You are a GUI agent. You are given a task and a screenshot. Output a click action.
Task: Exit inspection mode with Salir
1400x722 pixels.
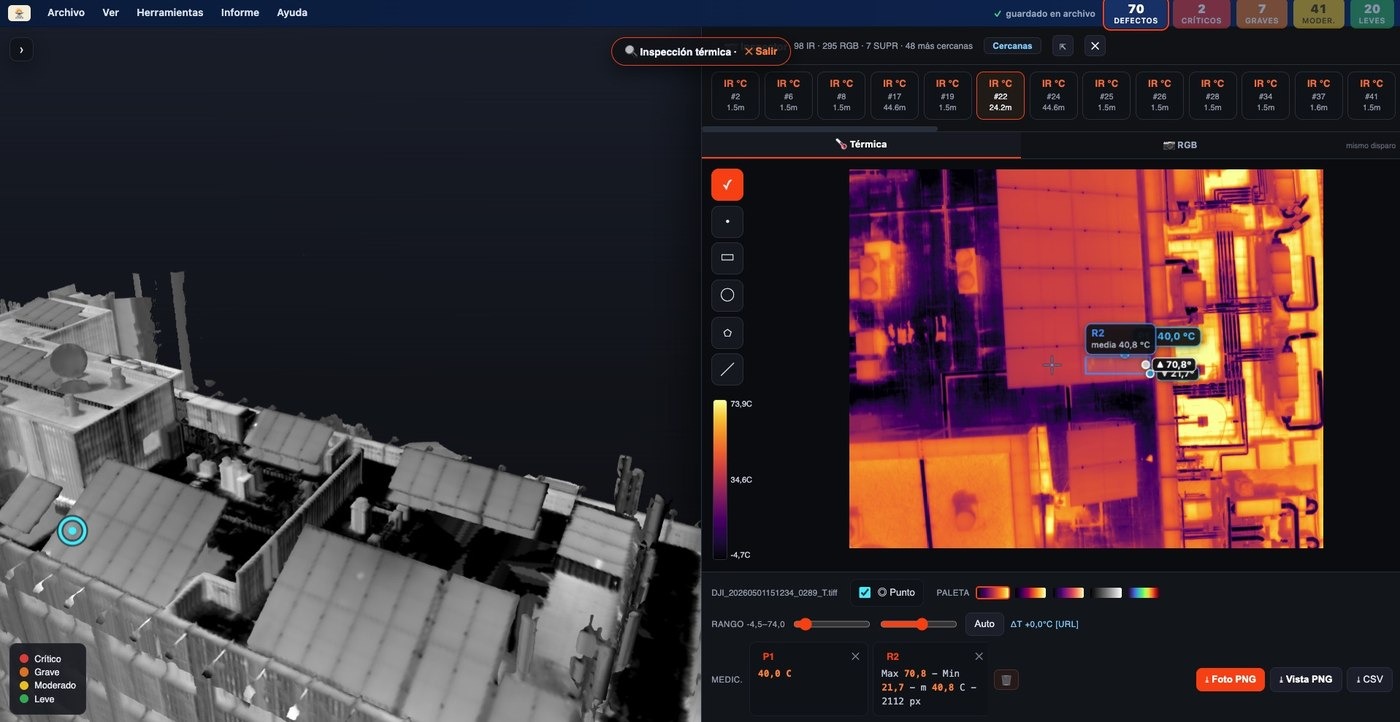pyautogui.click(x=761, y=51)
